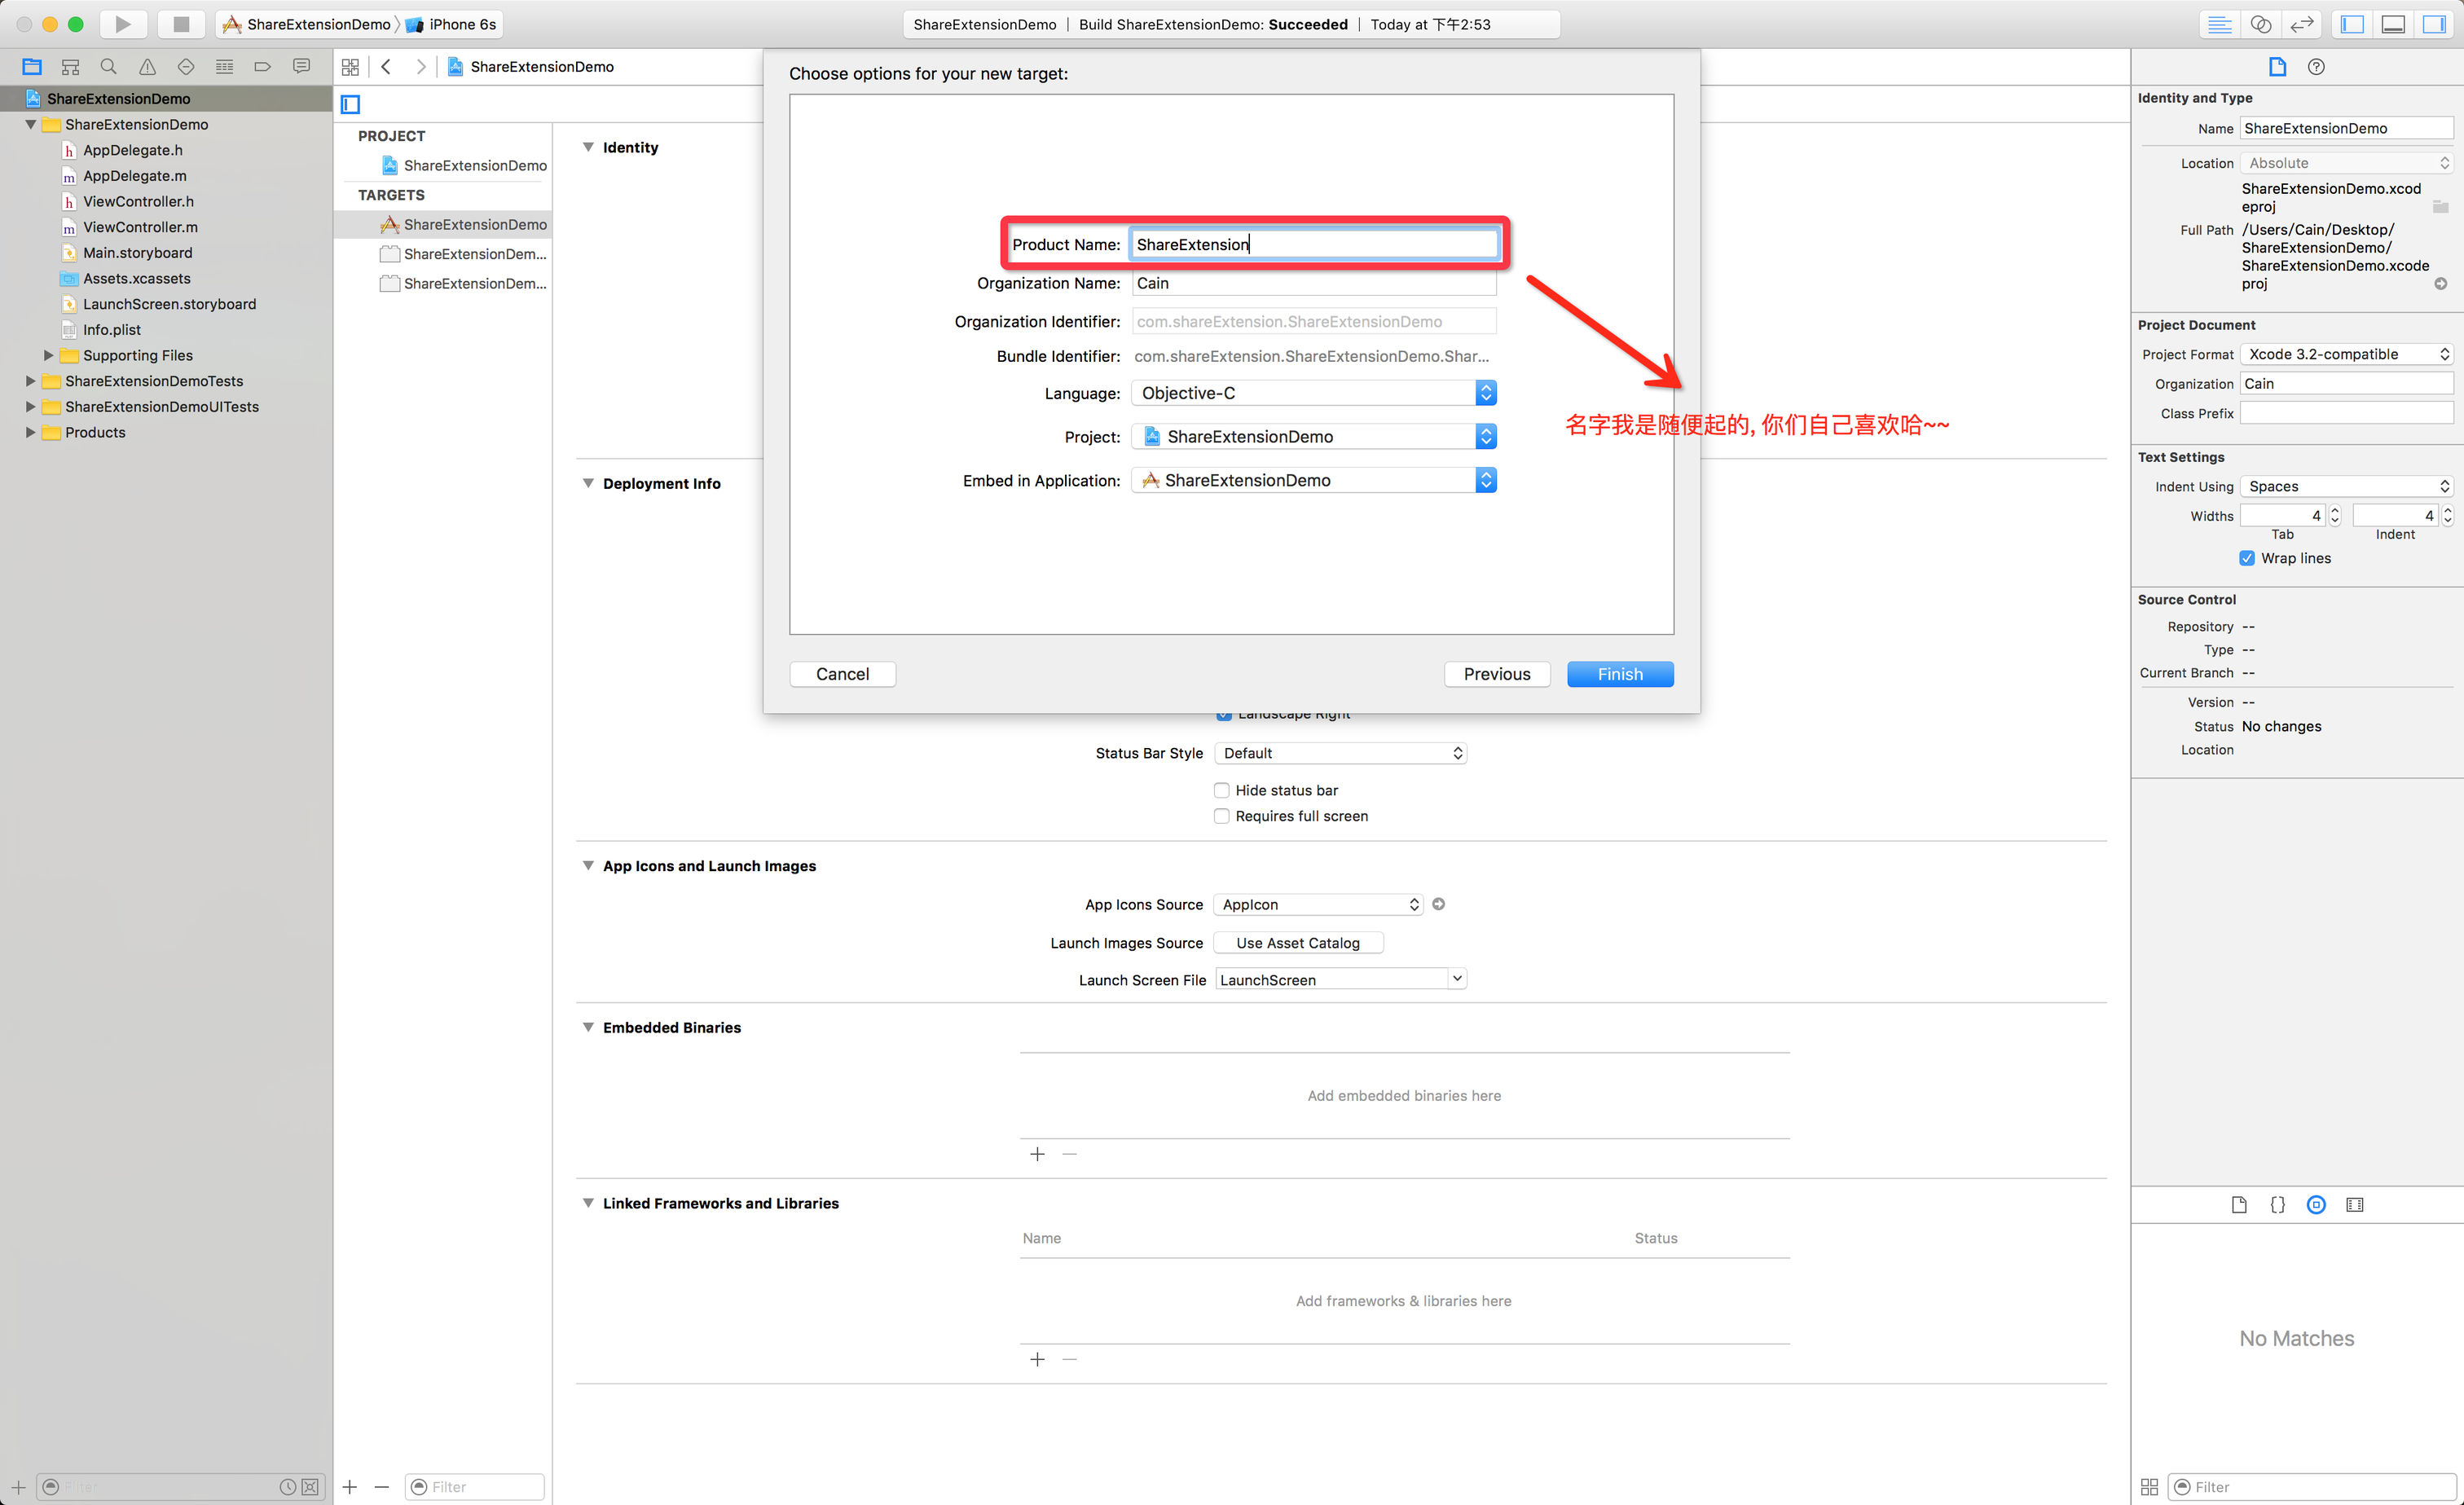This screenshot has height=1505, width=2464.
Task: Select the Object library icon
Action: 2316,1205
